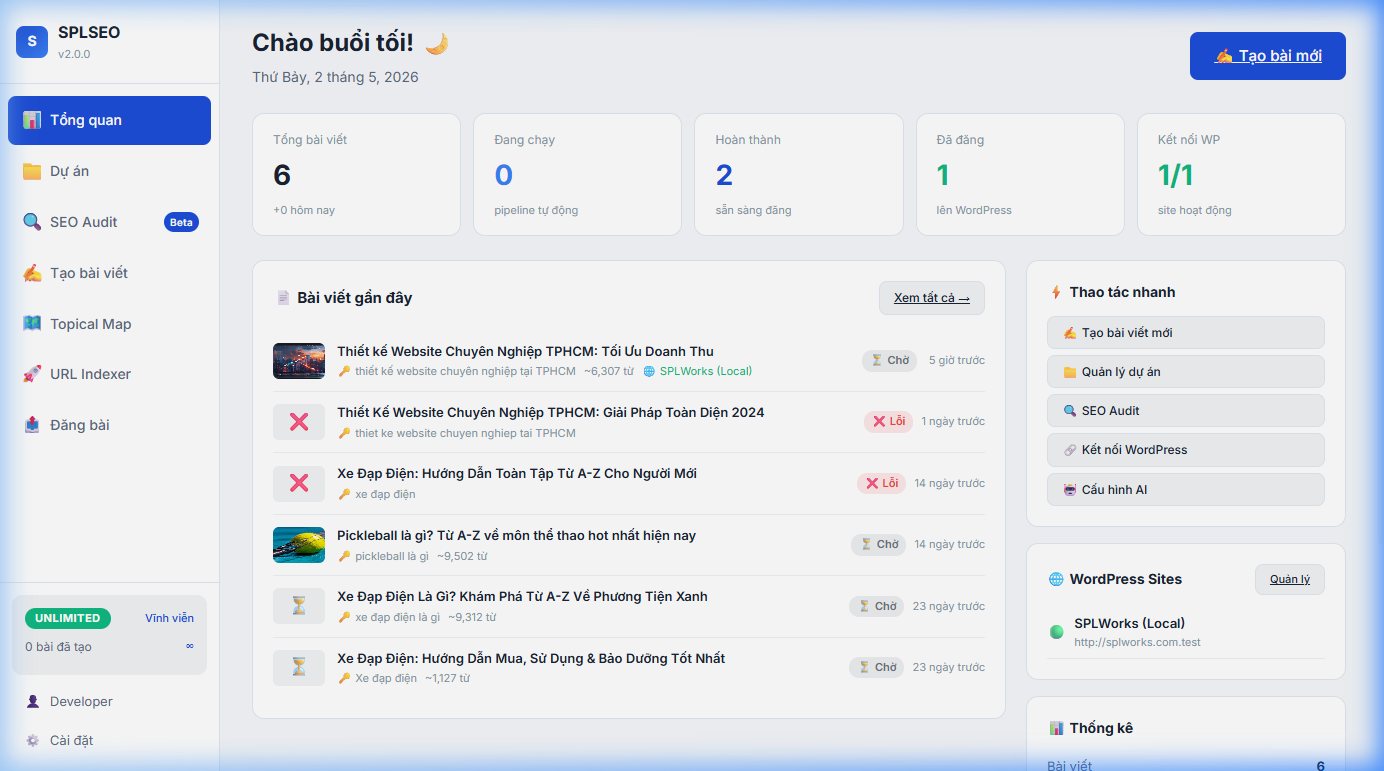Click Lỗi badge on Hướng Dẫn Toàn Tập row
The height and width of the screenshot is (771, 1384).
pos(882,483)
